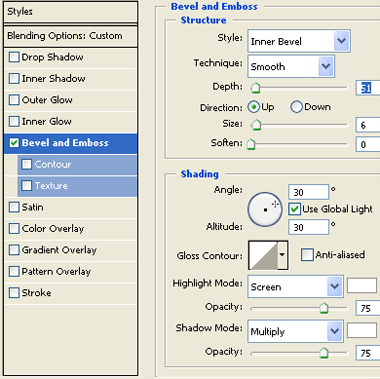Tick the Gradient Overlay checkbox

14,250
